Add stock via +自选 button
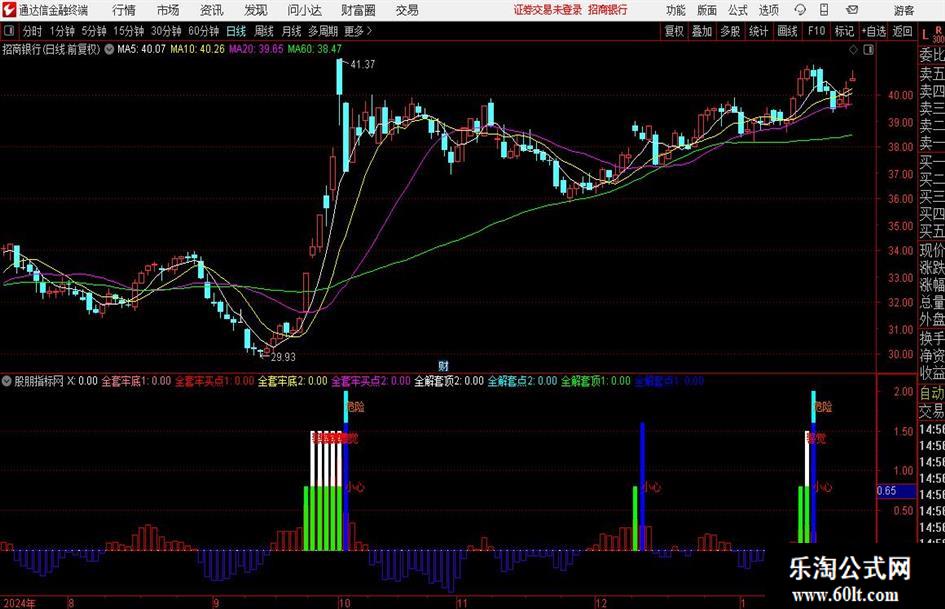Viewport: 945px width, 609px height. click(873, 31)
